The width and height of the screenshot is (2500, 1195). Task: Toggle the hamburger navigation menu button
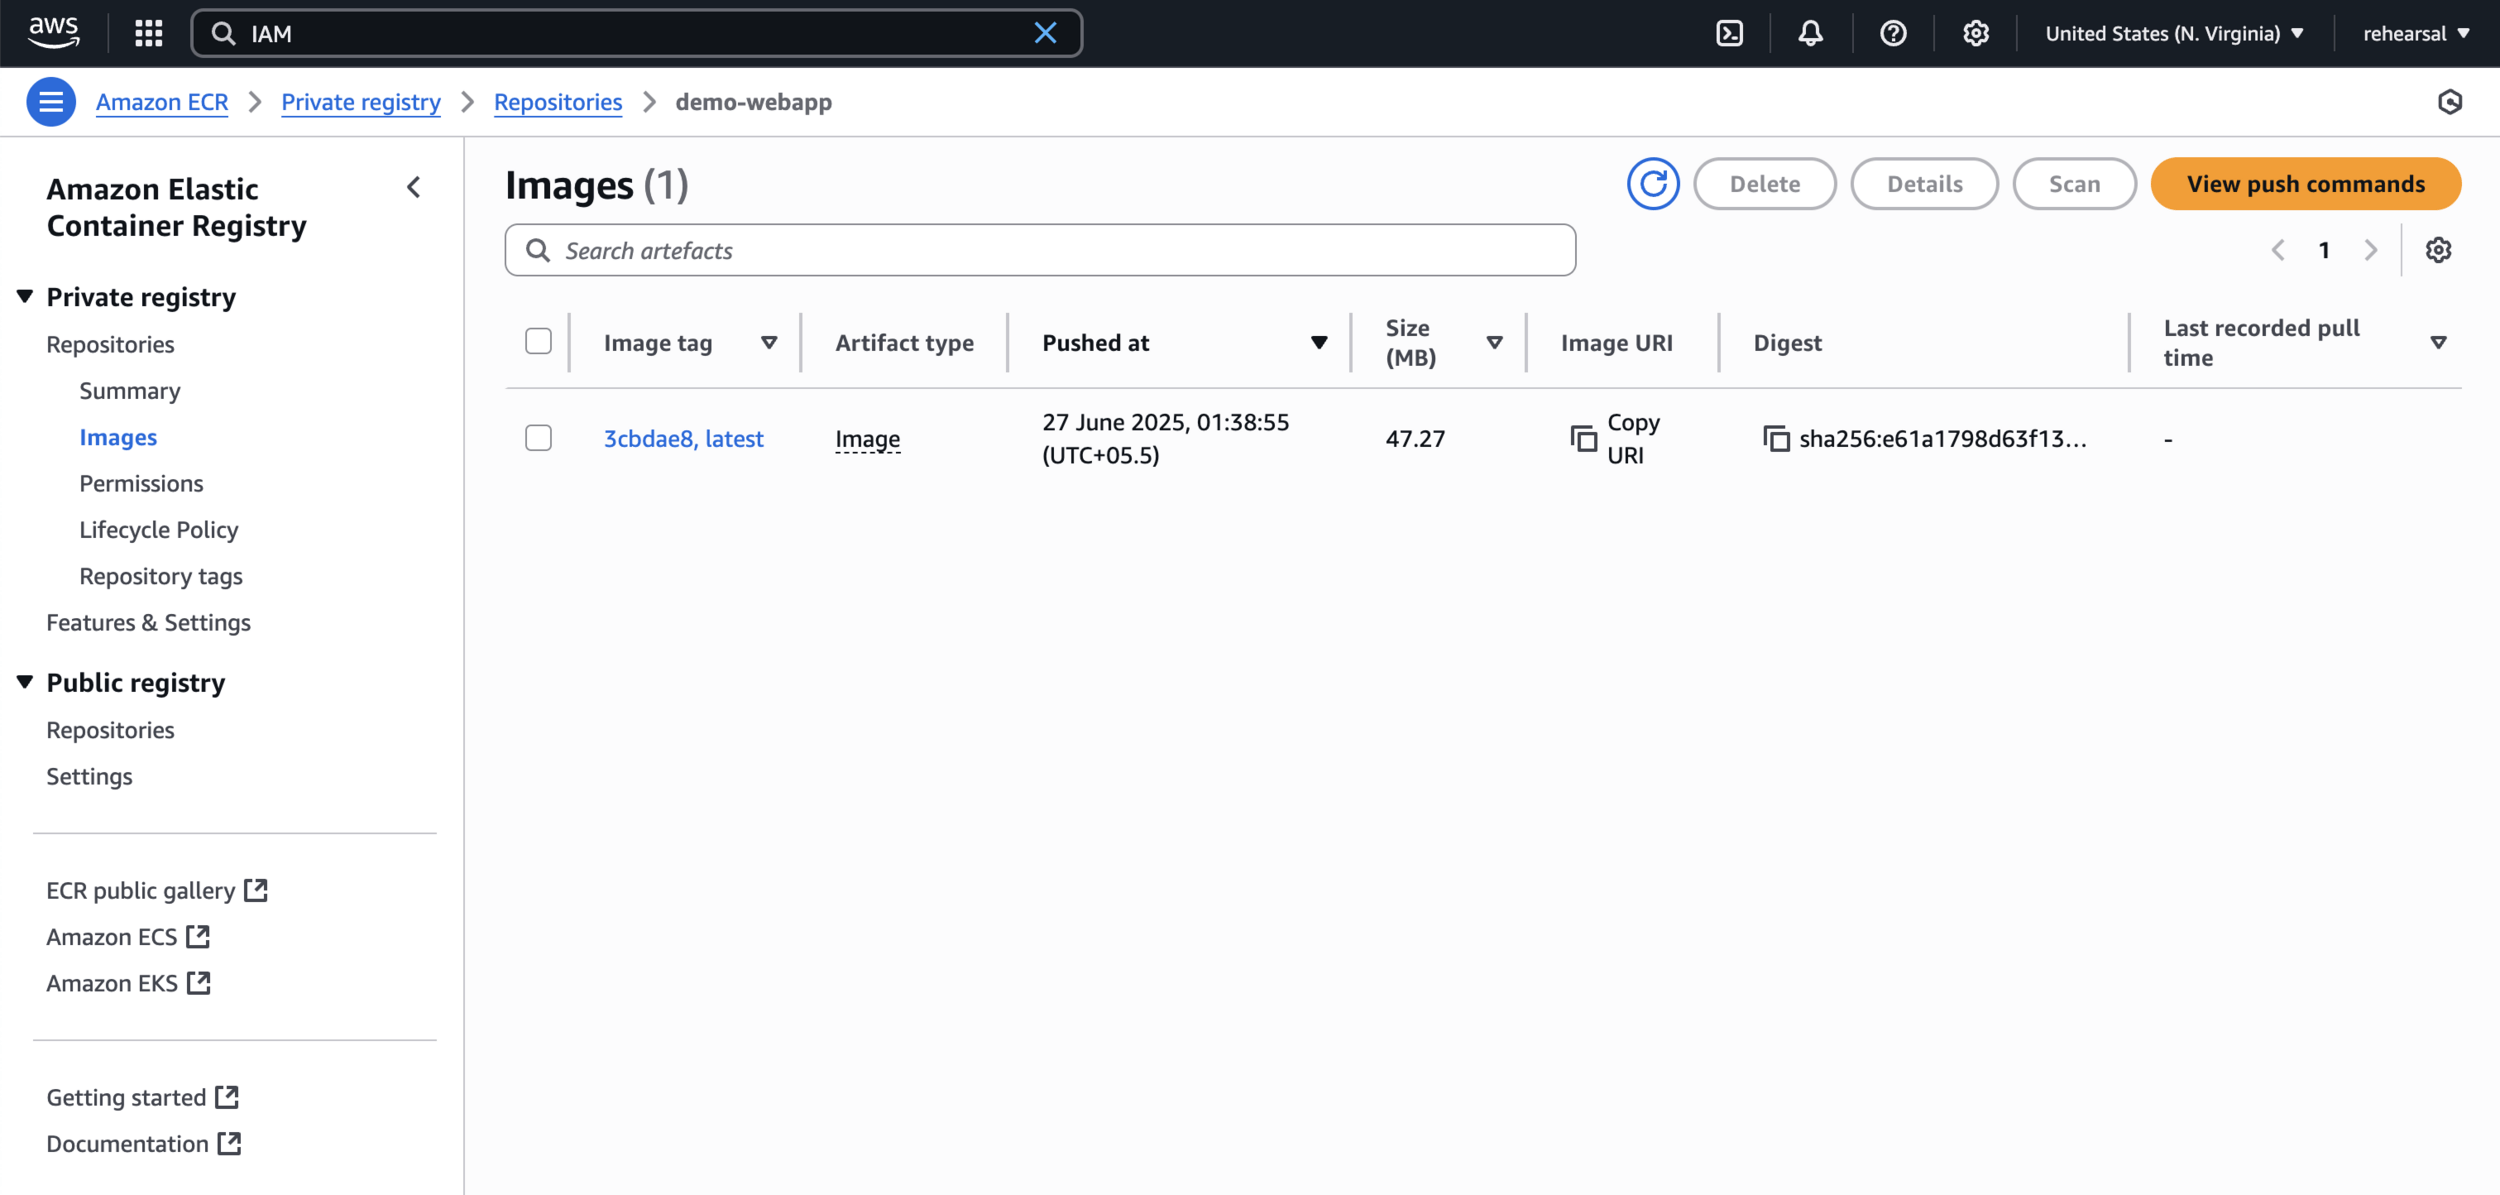pos(51,102)
